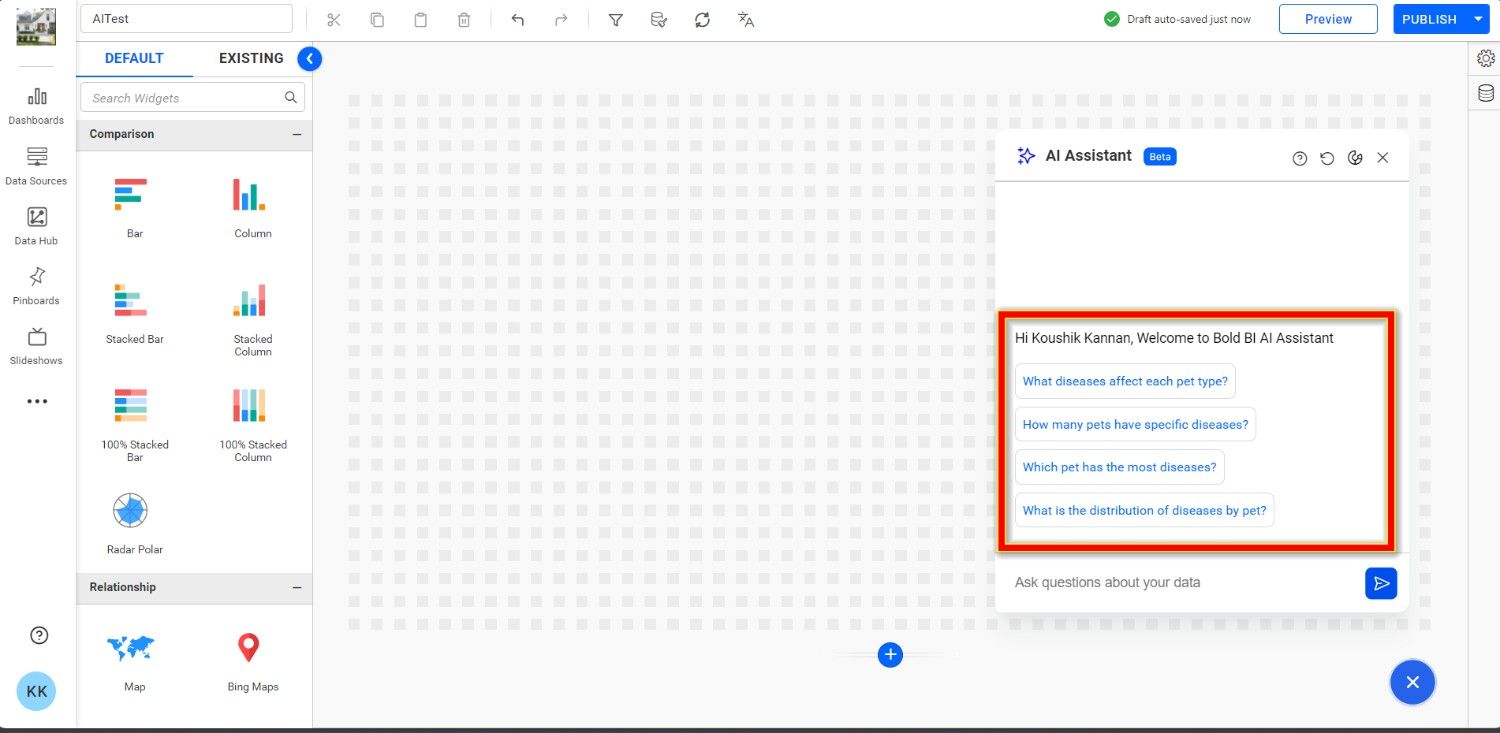Open Dashboards from the left sidebar
Image resolution: width=1500 pixels, height=733 pixels.
[x=37, y=105]
